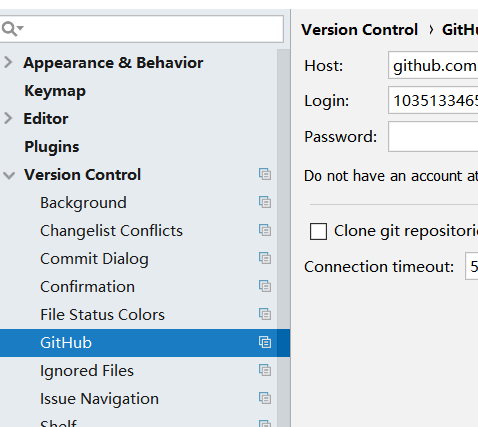The image size is (478, 427).
Task: Click the Host field containing github.com
Action: 433,65
